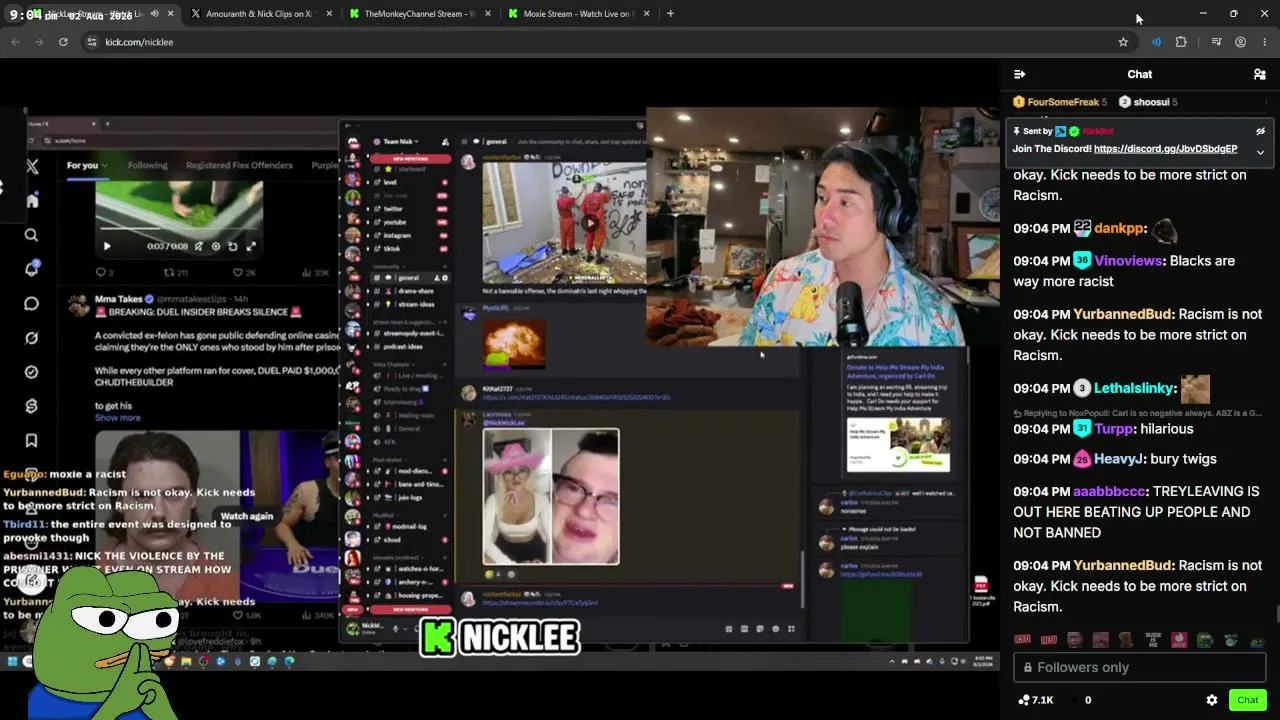The image size is (1280, 720).
Task: Open the blue extension icon in the toolbar
Action: pyautogui.click(x=1156, y=42)
